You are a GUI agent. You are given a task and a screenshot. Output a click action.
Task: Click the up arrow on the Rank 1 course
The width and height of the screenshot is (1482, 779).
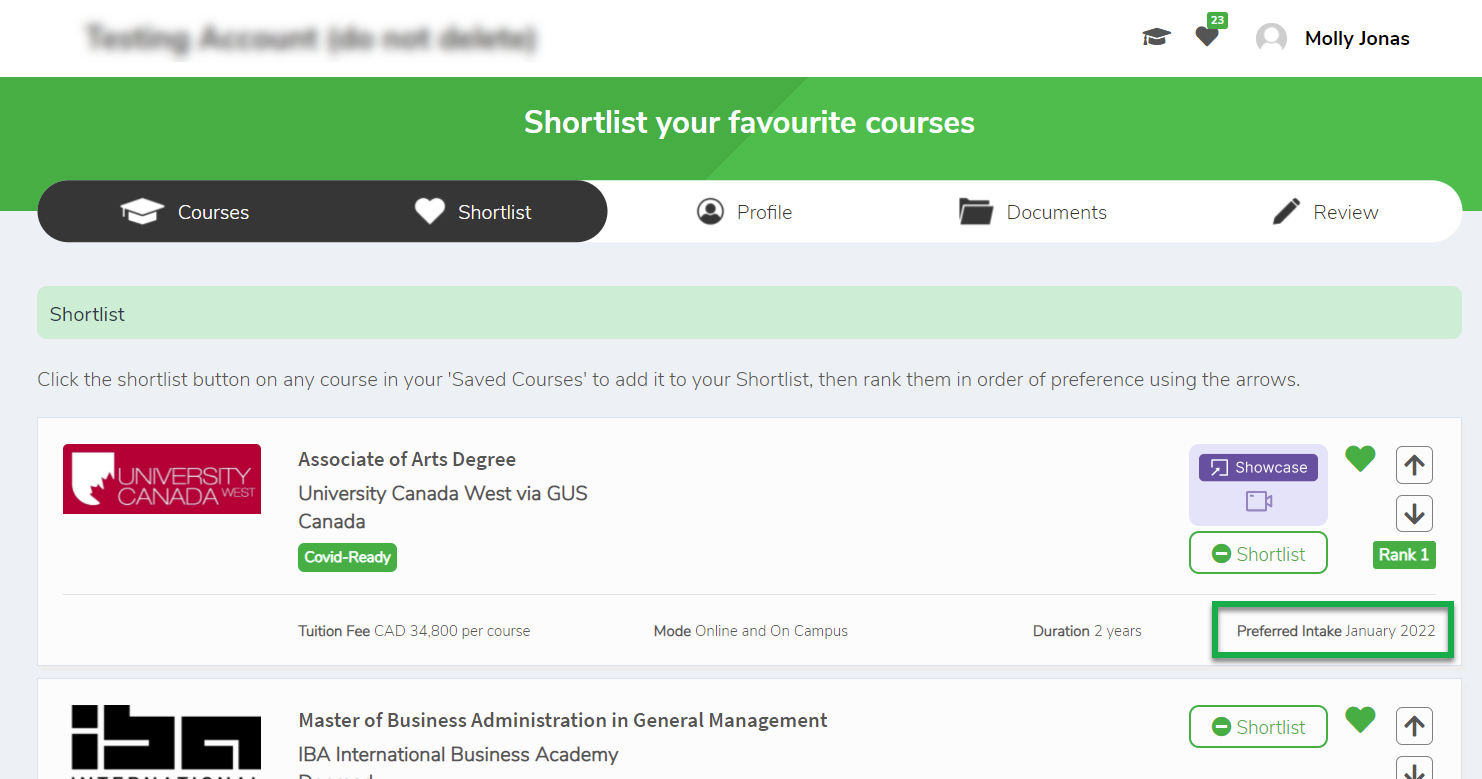point(1414,464)
